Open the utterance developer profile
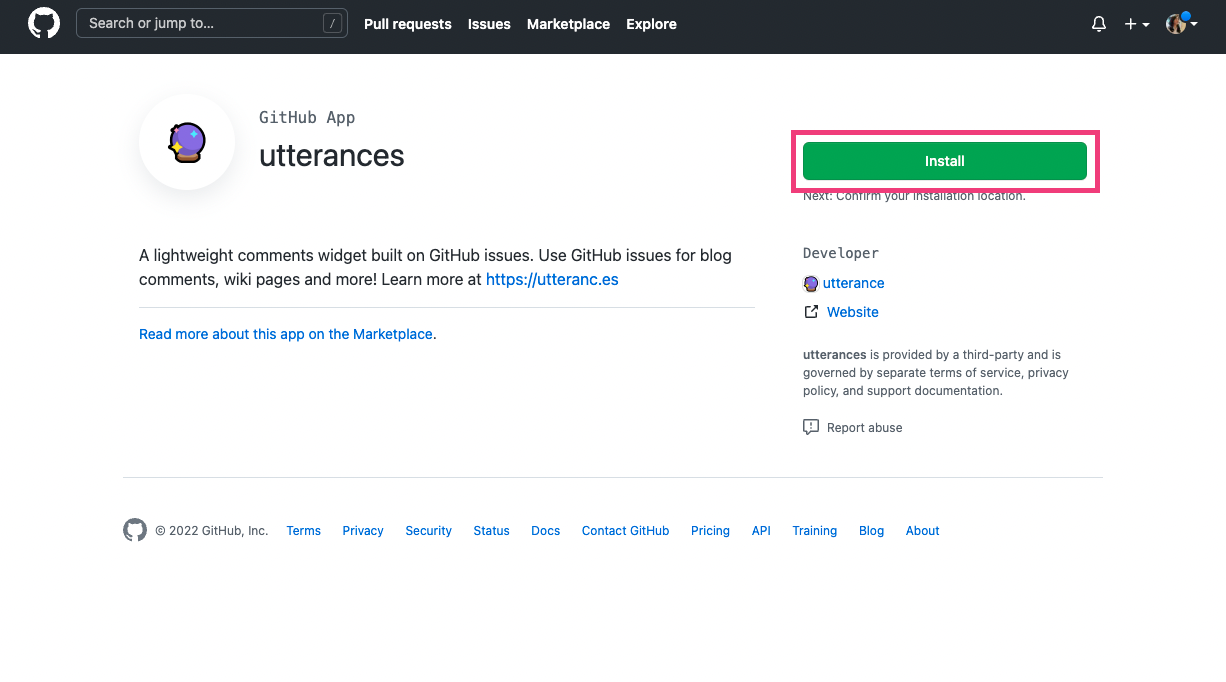The width and height of the screenshot is (1226, 682). pos(853,283)
